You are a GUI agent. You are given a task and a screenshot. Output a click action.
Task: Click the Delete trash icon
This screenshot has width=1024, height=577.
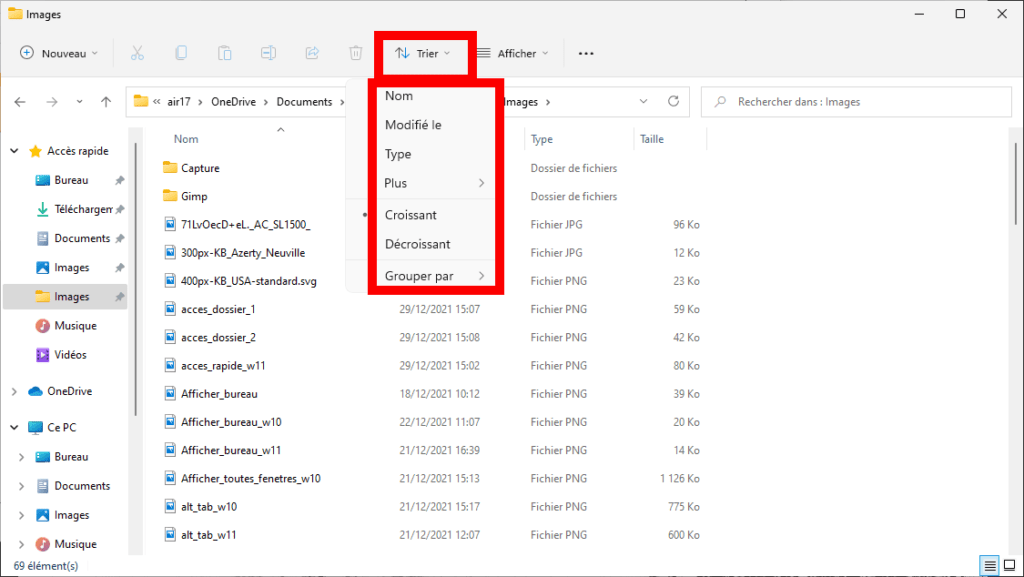click(355, 54)
